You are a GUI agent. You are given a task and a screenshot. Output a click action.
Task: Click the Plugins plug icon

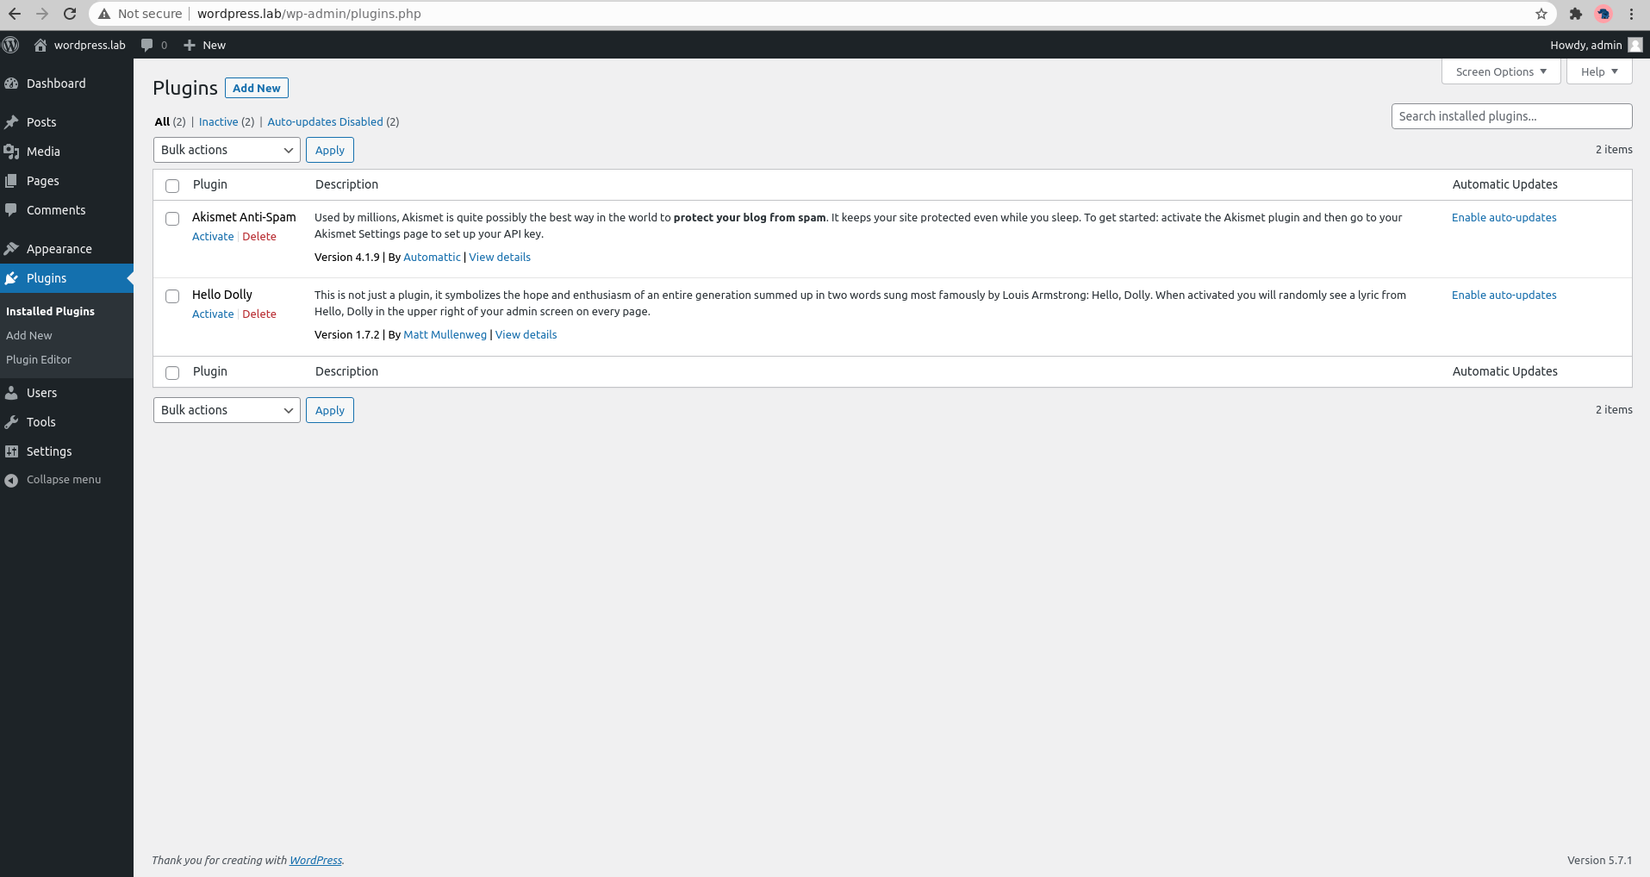click(12, 278)
